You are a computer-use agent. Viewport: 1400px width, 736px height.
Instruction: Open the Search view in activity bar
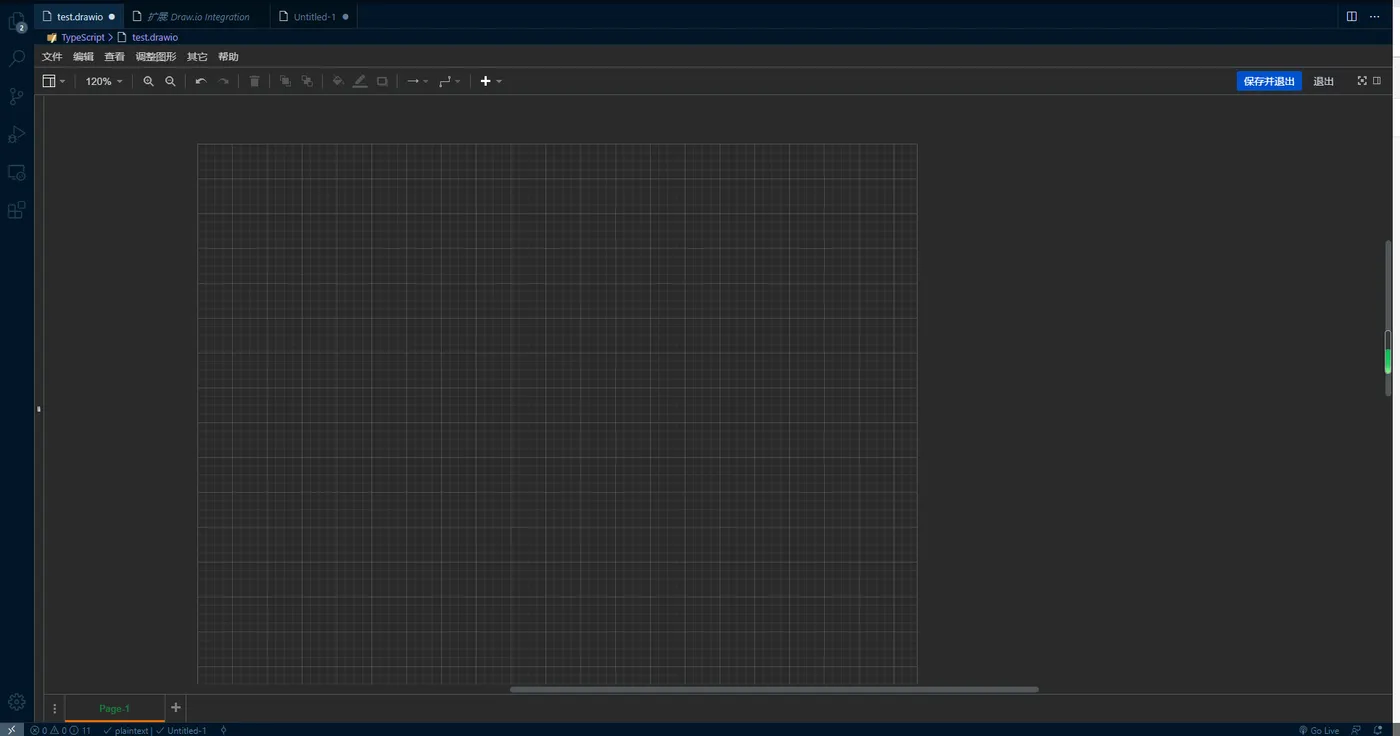[16, 59]
